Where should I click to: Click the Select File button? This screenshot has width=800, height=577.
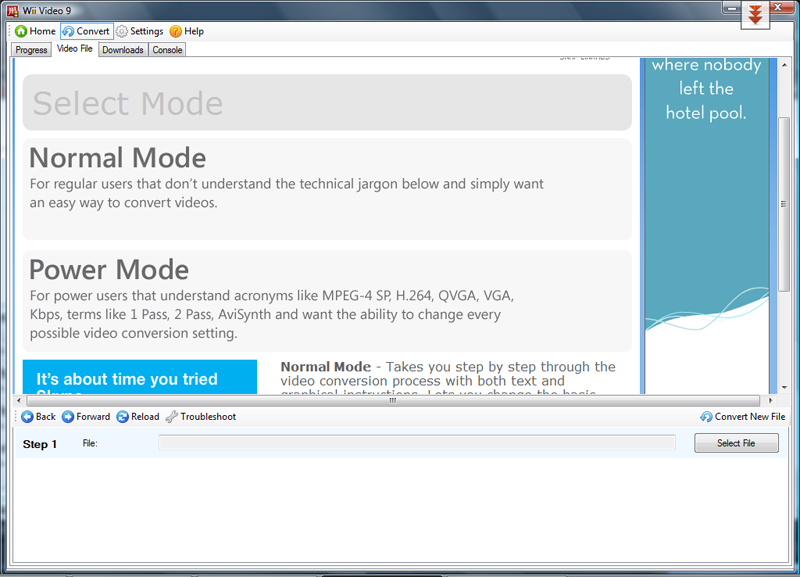click(x=736, y=443)
